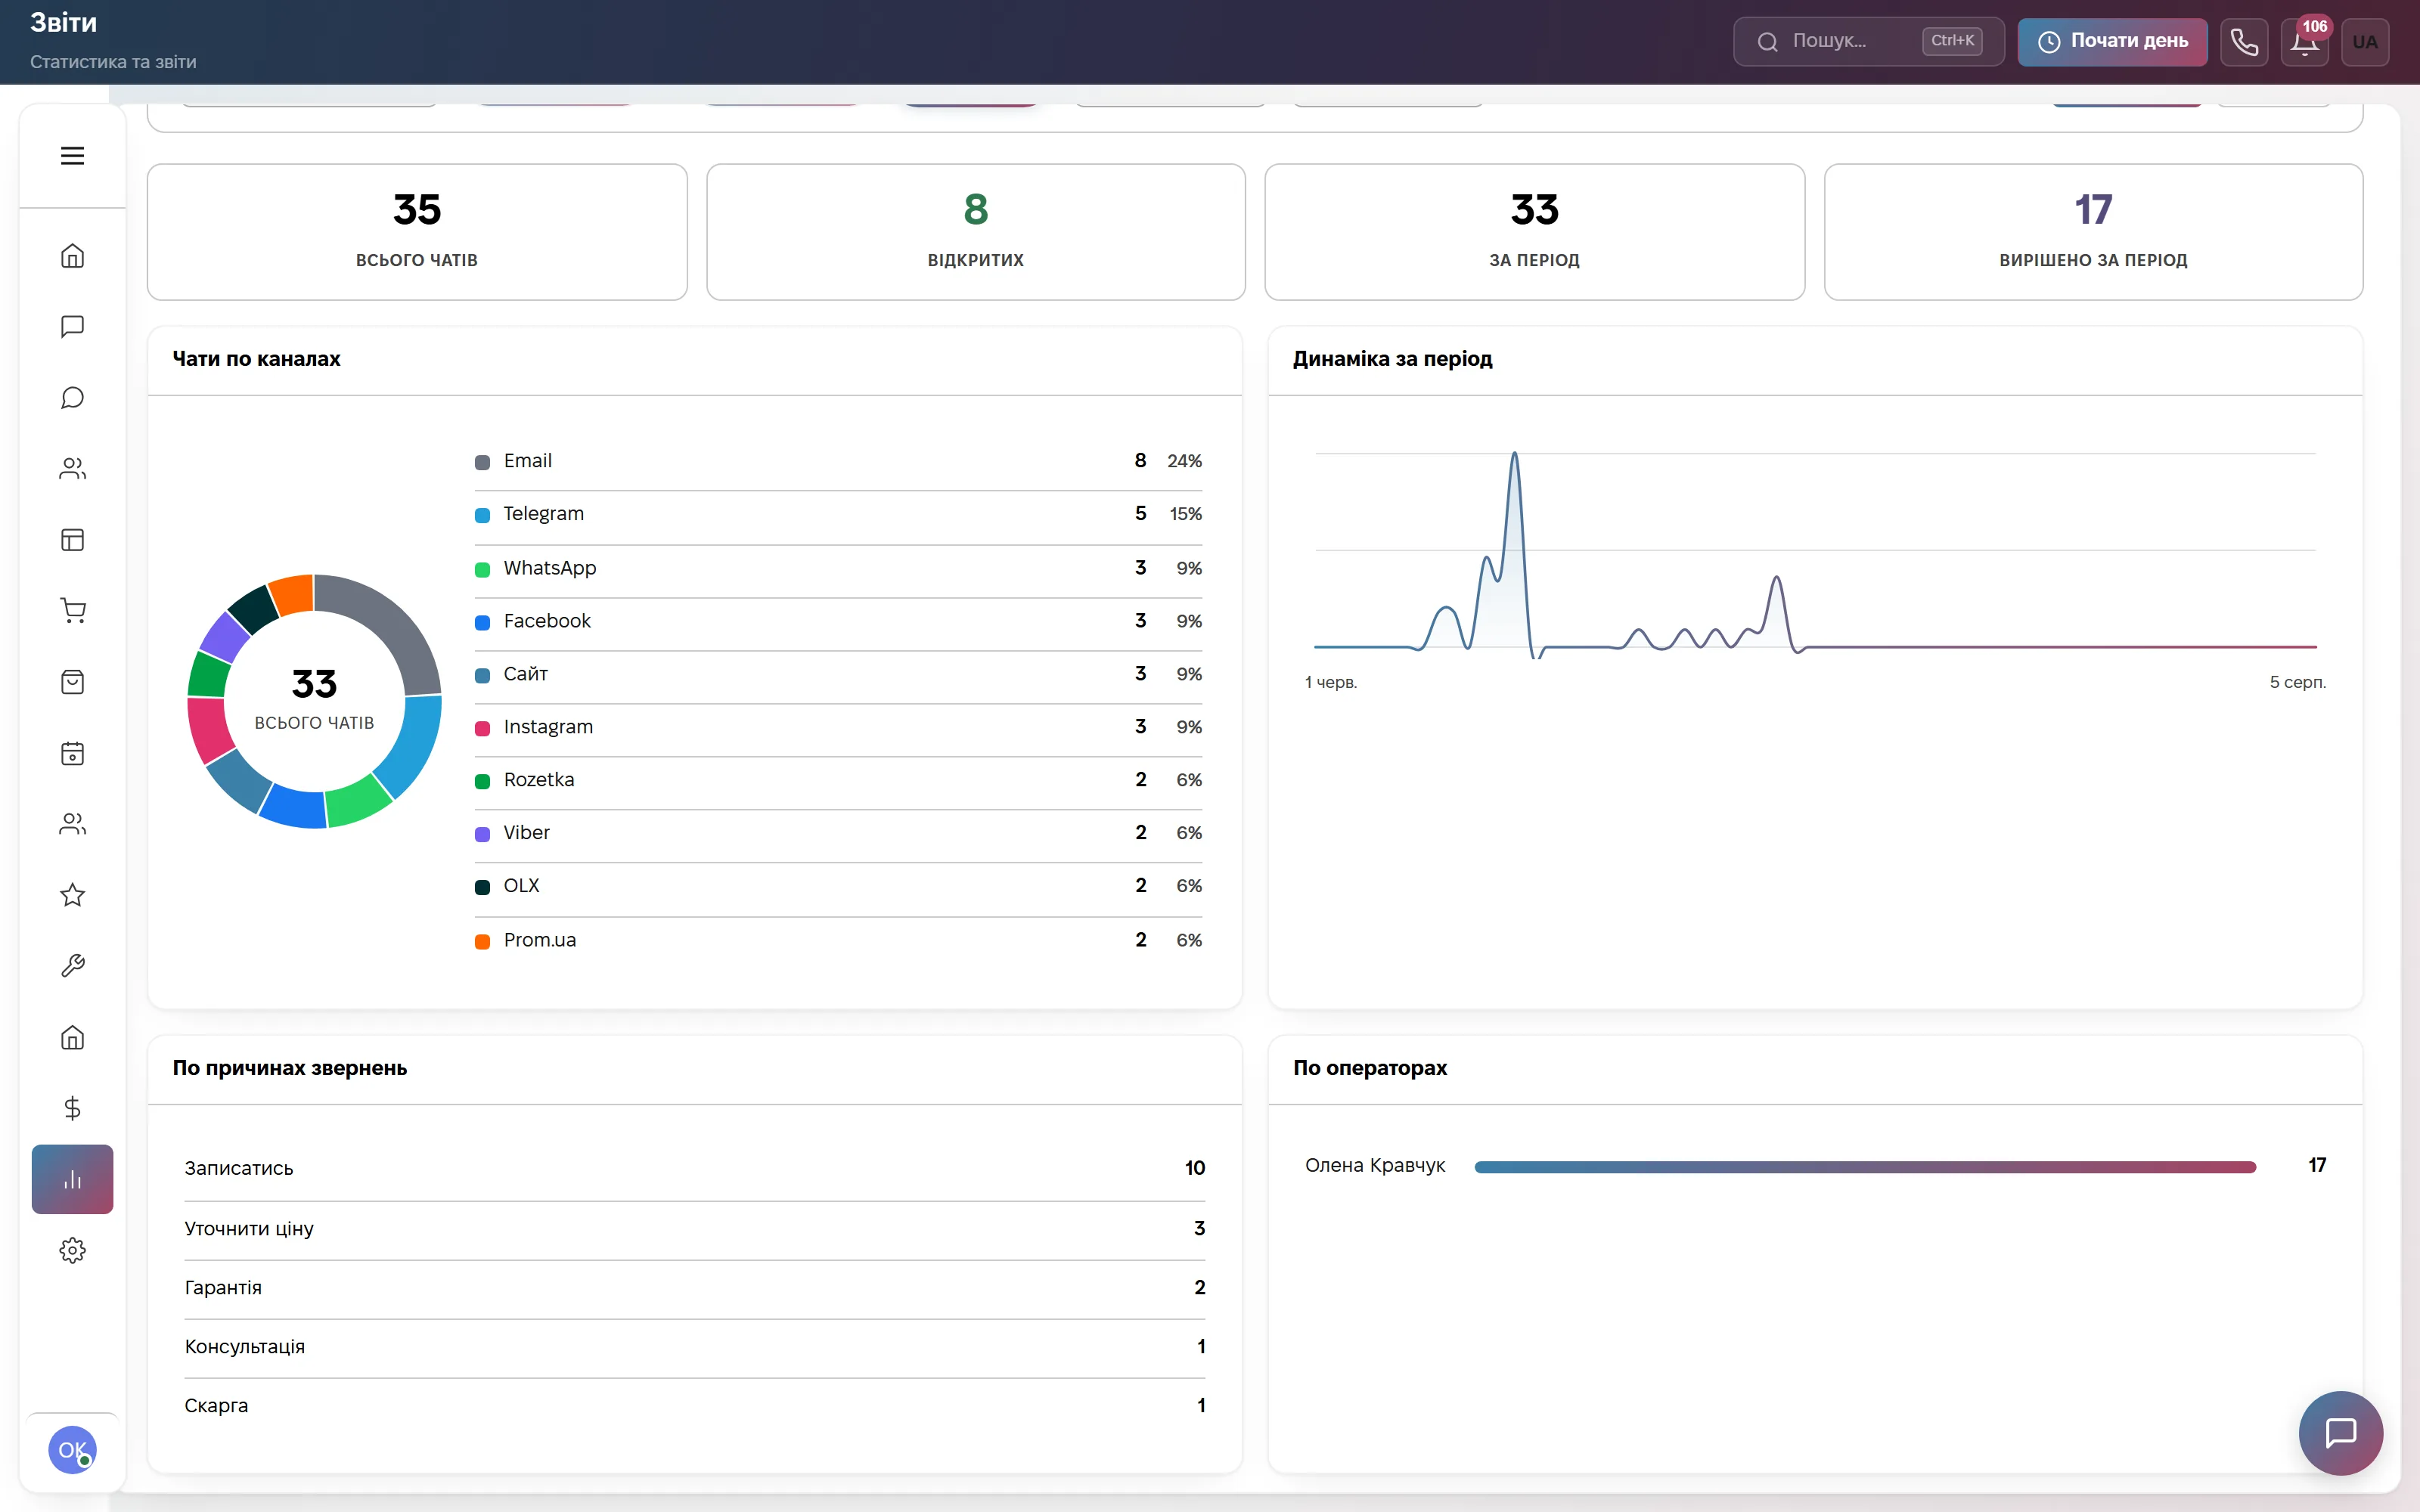
Task: Click the phone call icon in header
Action: 2244,42
